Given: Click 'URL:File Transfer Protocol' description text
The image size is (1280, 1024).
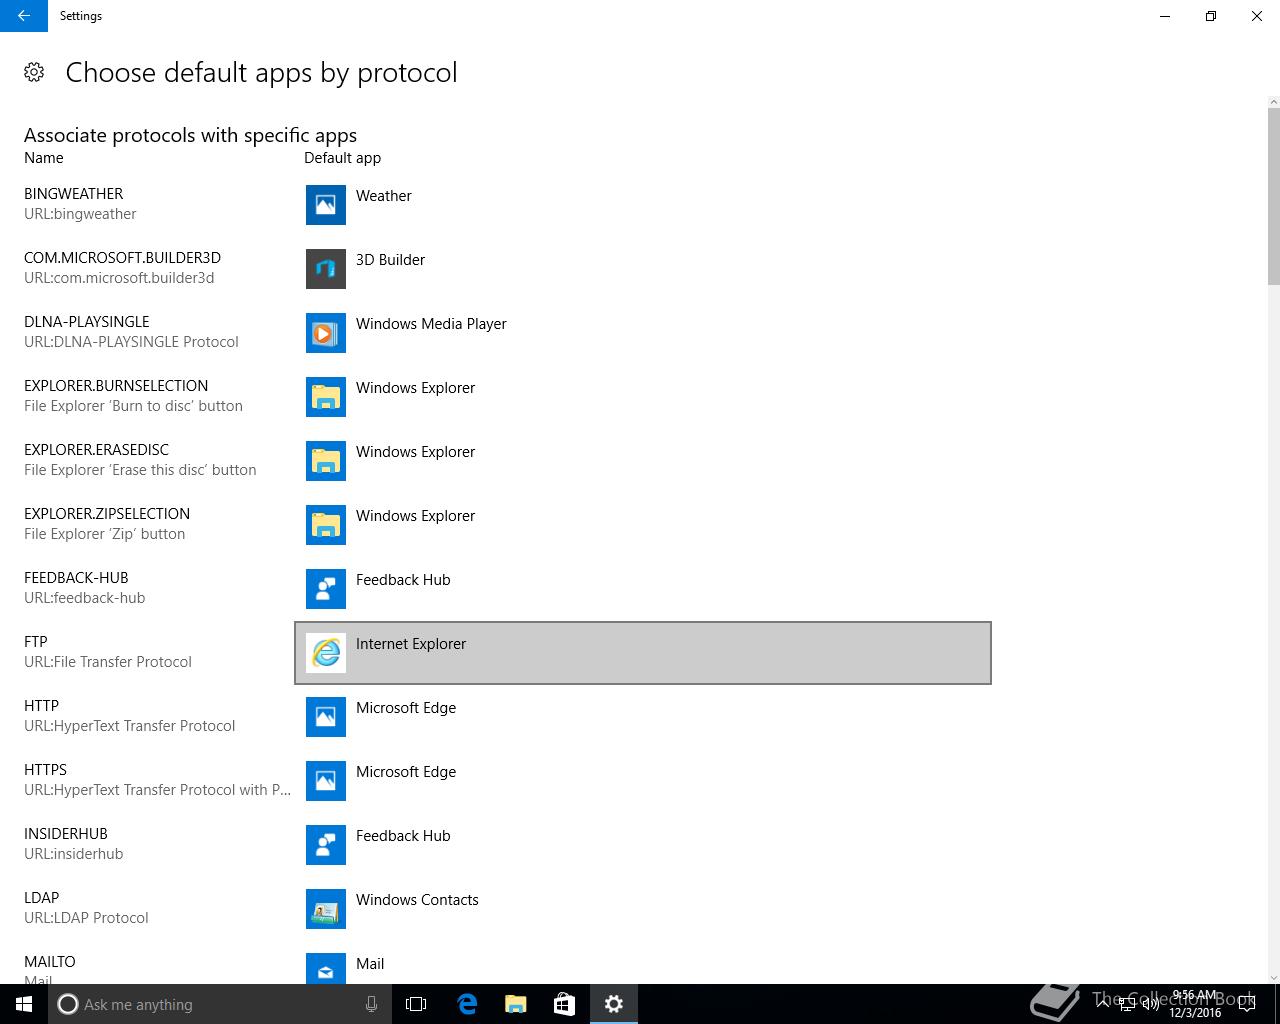Looking at the screenshot, I should [x=108, y=662].
